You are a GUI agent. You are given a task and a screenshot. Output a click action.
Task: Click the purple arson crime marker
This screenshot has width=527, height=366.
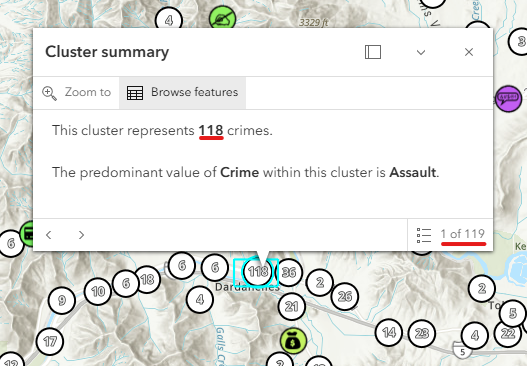pos(509,98)
